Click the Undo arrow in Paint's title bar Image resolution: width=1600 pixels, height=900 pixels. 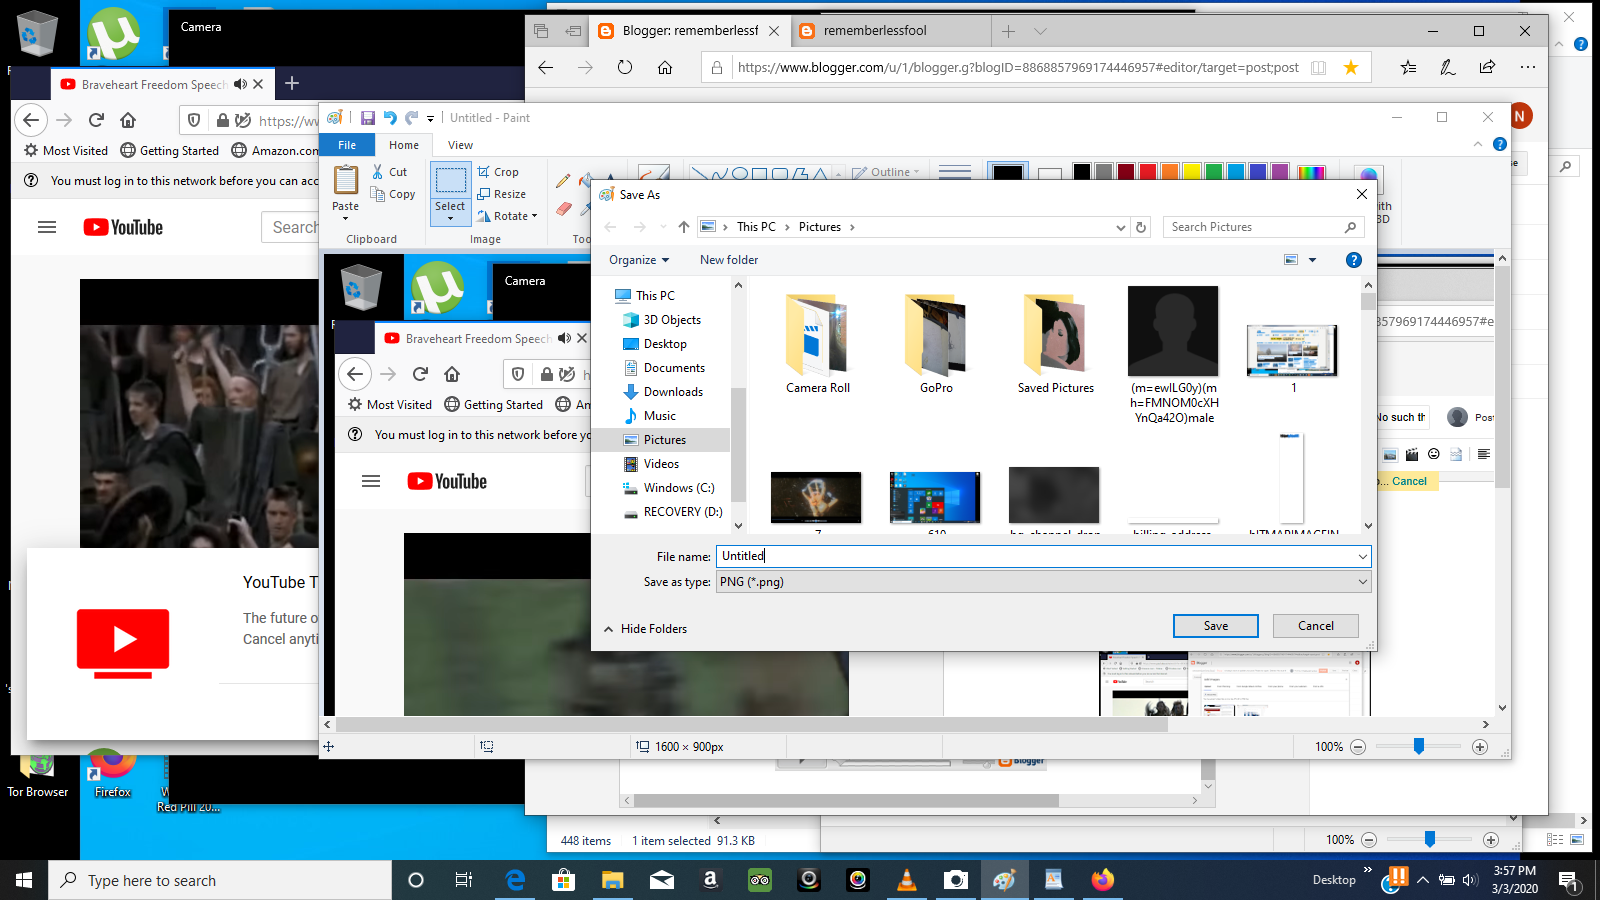390,118
